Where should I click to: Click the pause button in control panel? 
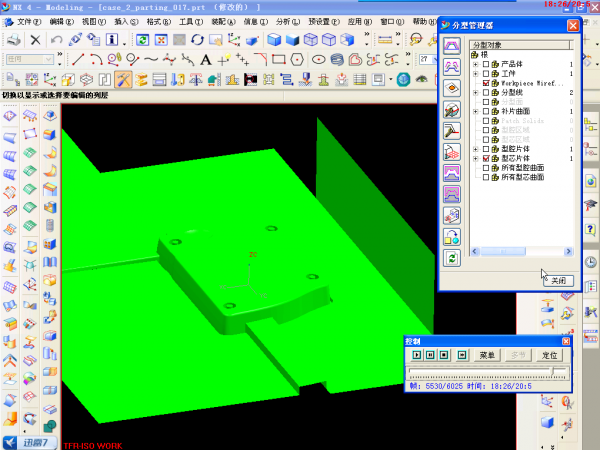tap(430, 355)
